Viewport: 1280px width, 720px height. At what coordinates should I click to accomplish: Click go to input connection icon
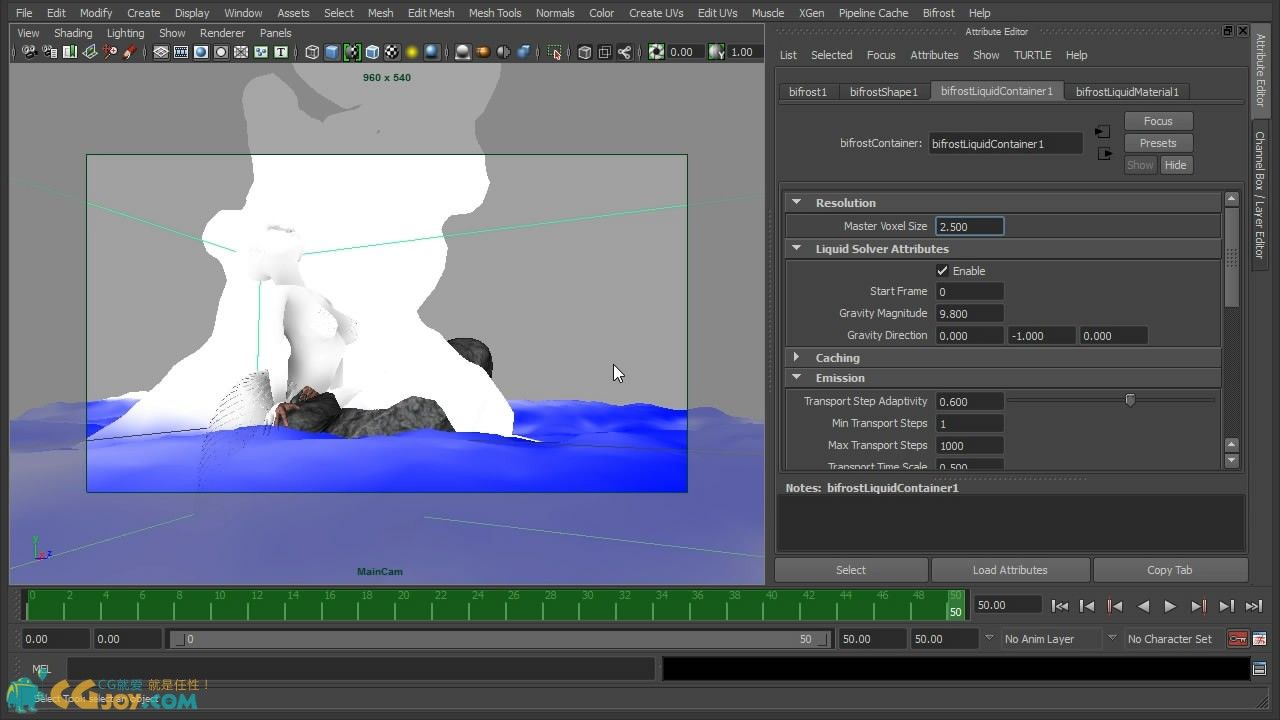(x=1102, y=132)
